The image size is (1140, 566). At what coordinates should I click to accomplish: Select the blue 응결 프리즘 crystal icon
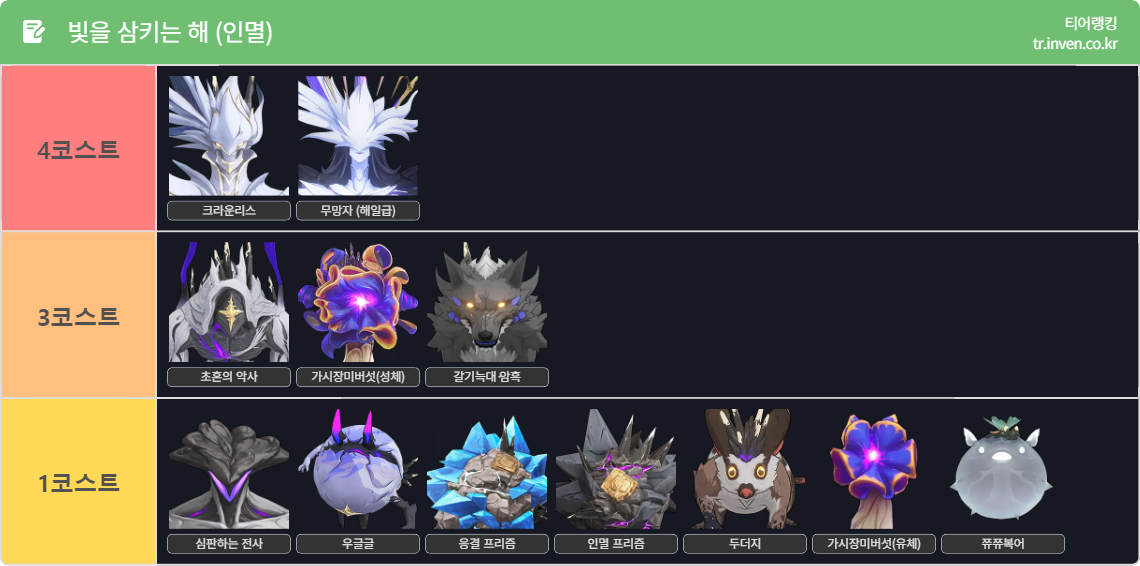(x=487, y=469)
